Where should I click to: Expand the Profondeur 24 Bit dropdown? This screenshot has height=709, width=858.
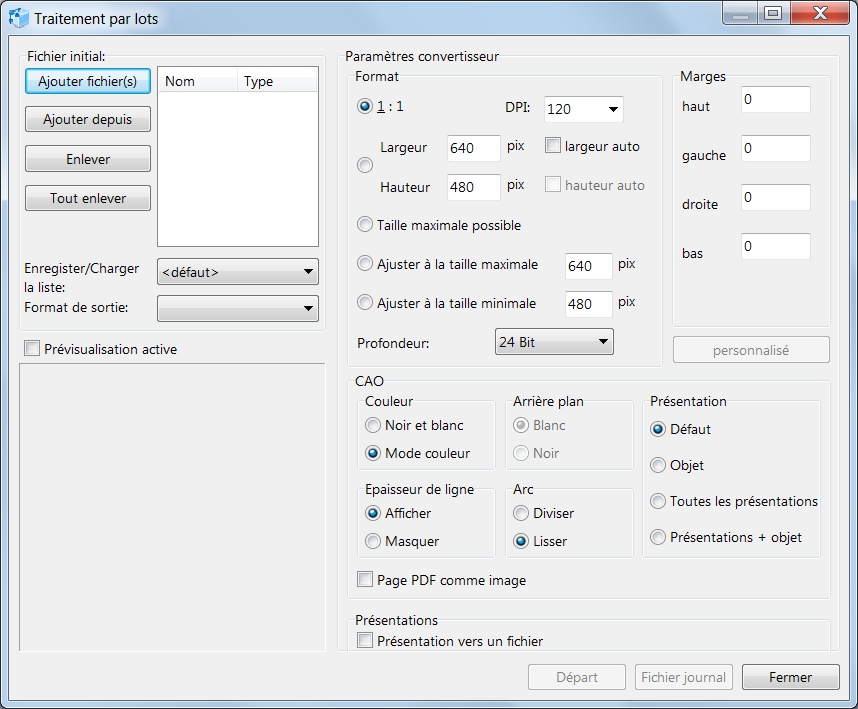click(554, 342)
